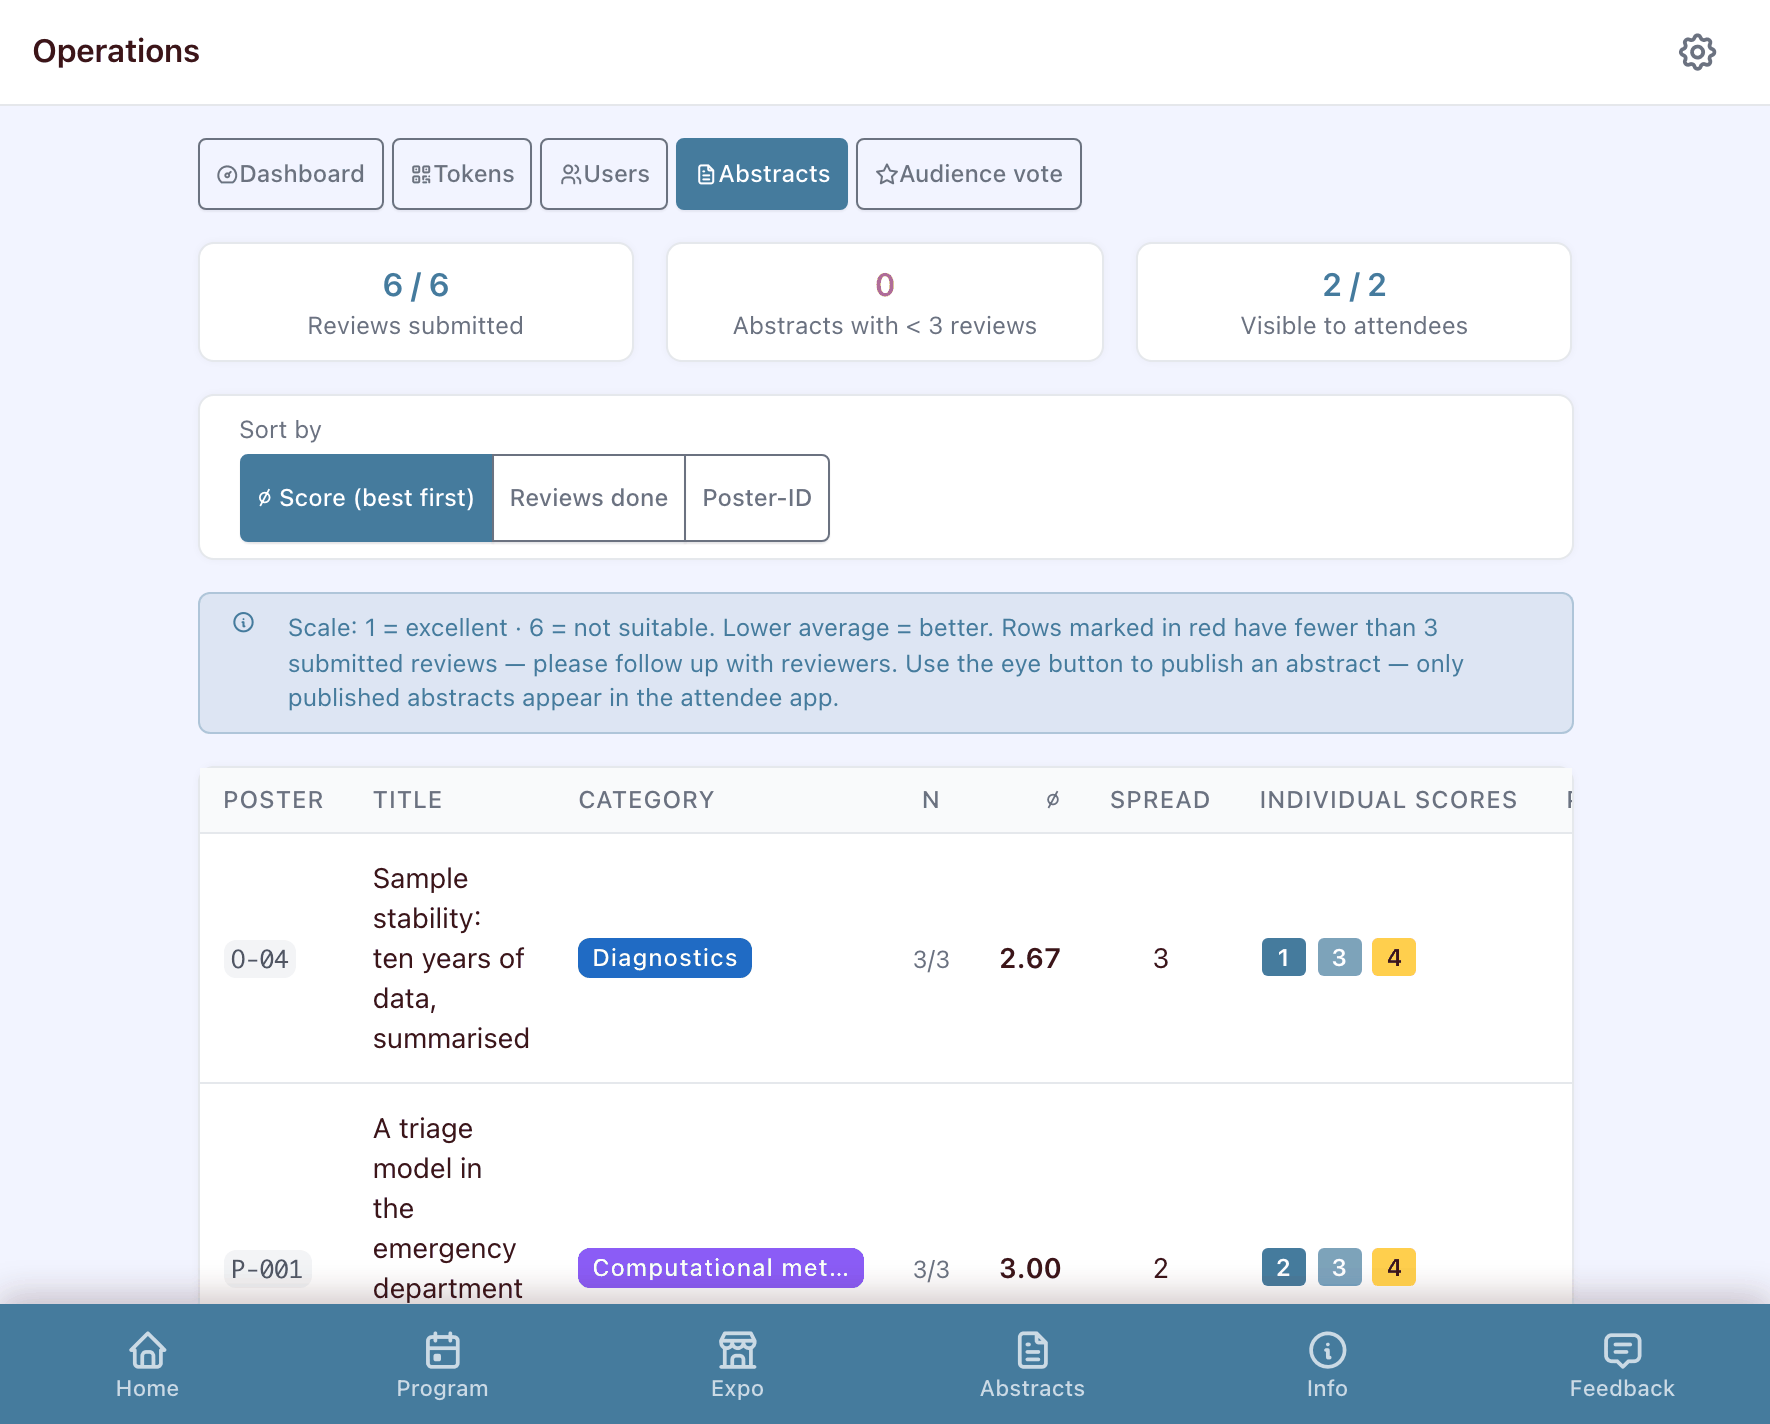Click average score 2.67
1770x1424 pixels.
tap(1030, 958)
